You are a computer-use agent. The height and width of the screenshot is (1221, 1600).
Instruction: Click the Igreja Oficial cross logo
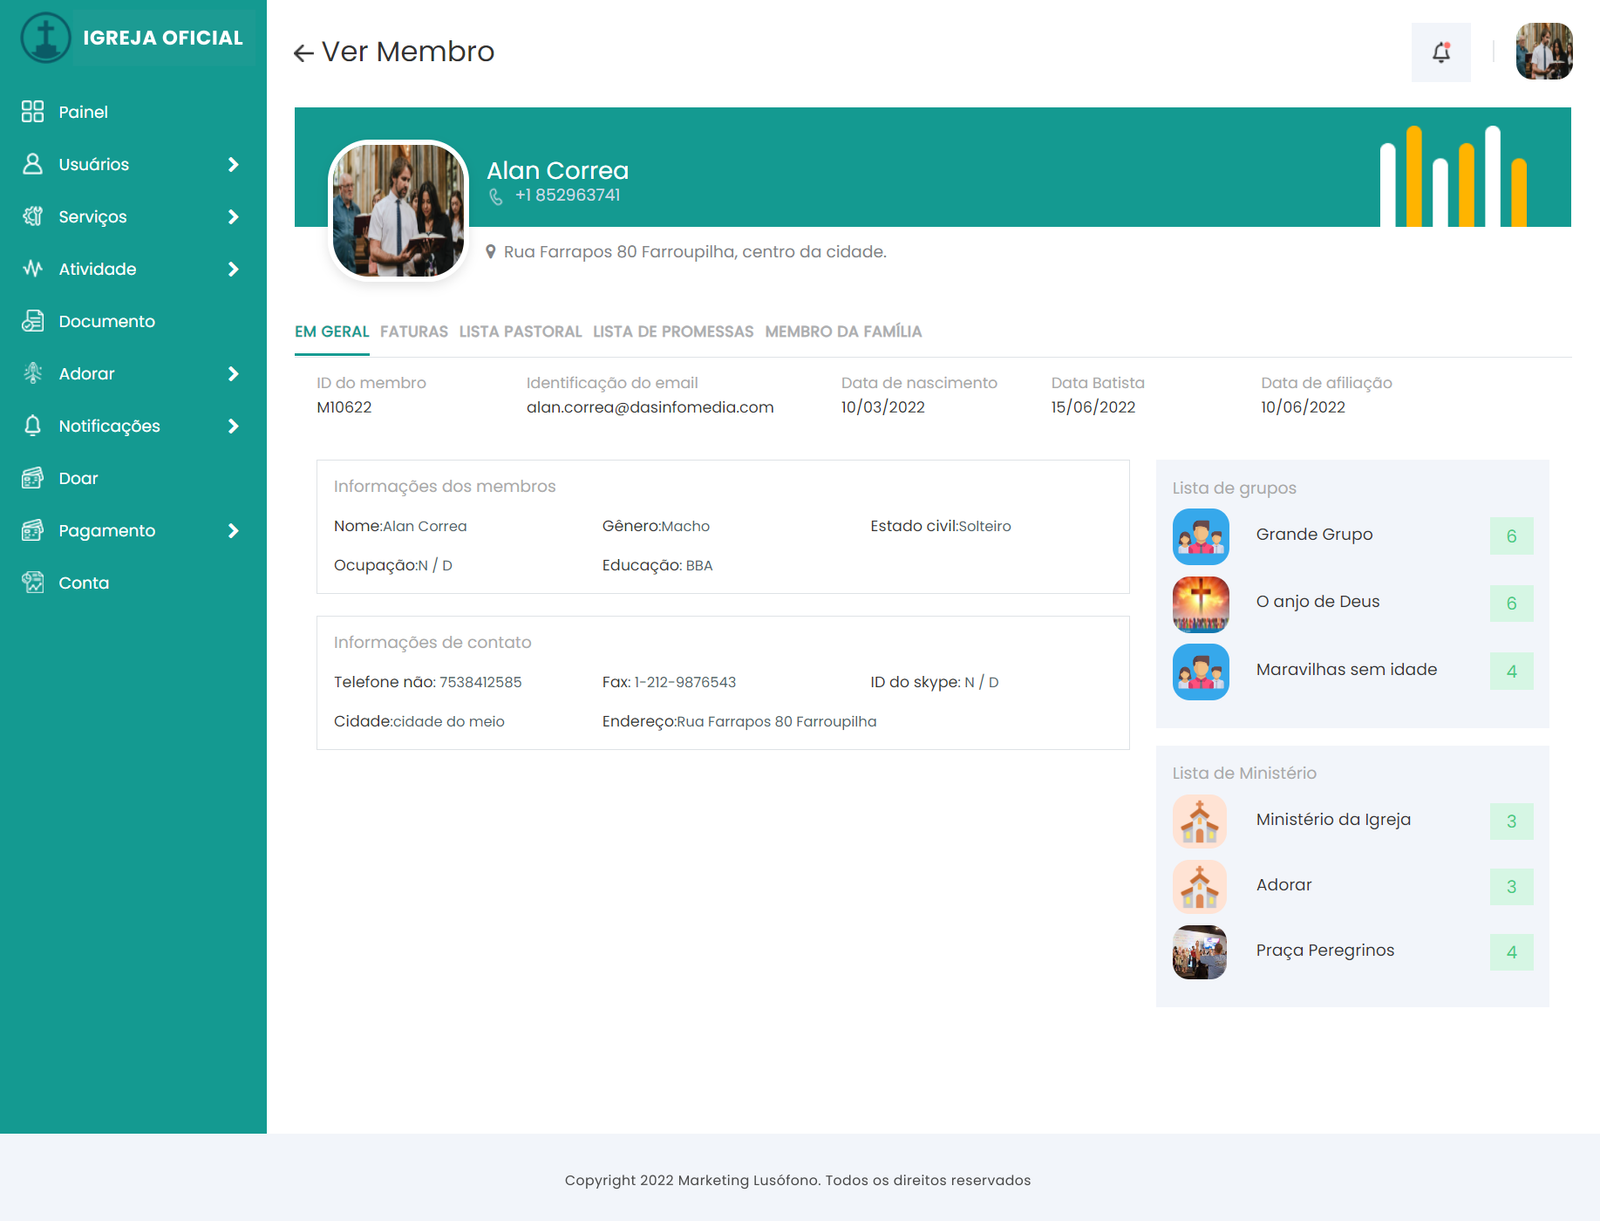(x=46, y=38)
